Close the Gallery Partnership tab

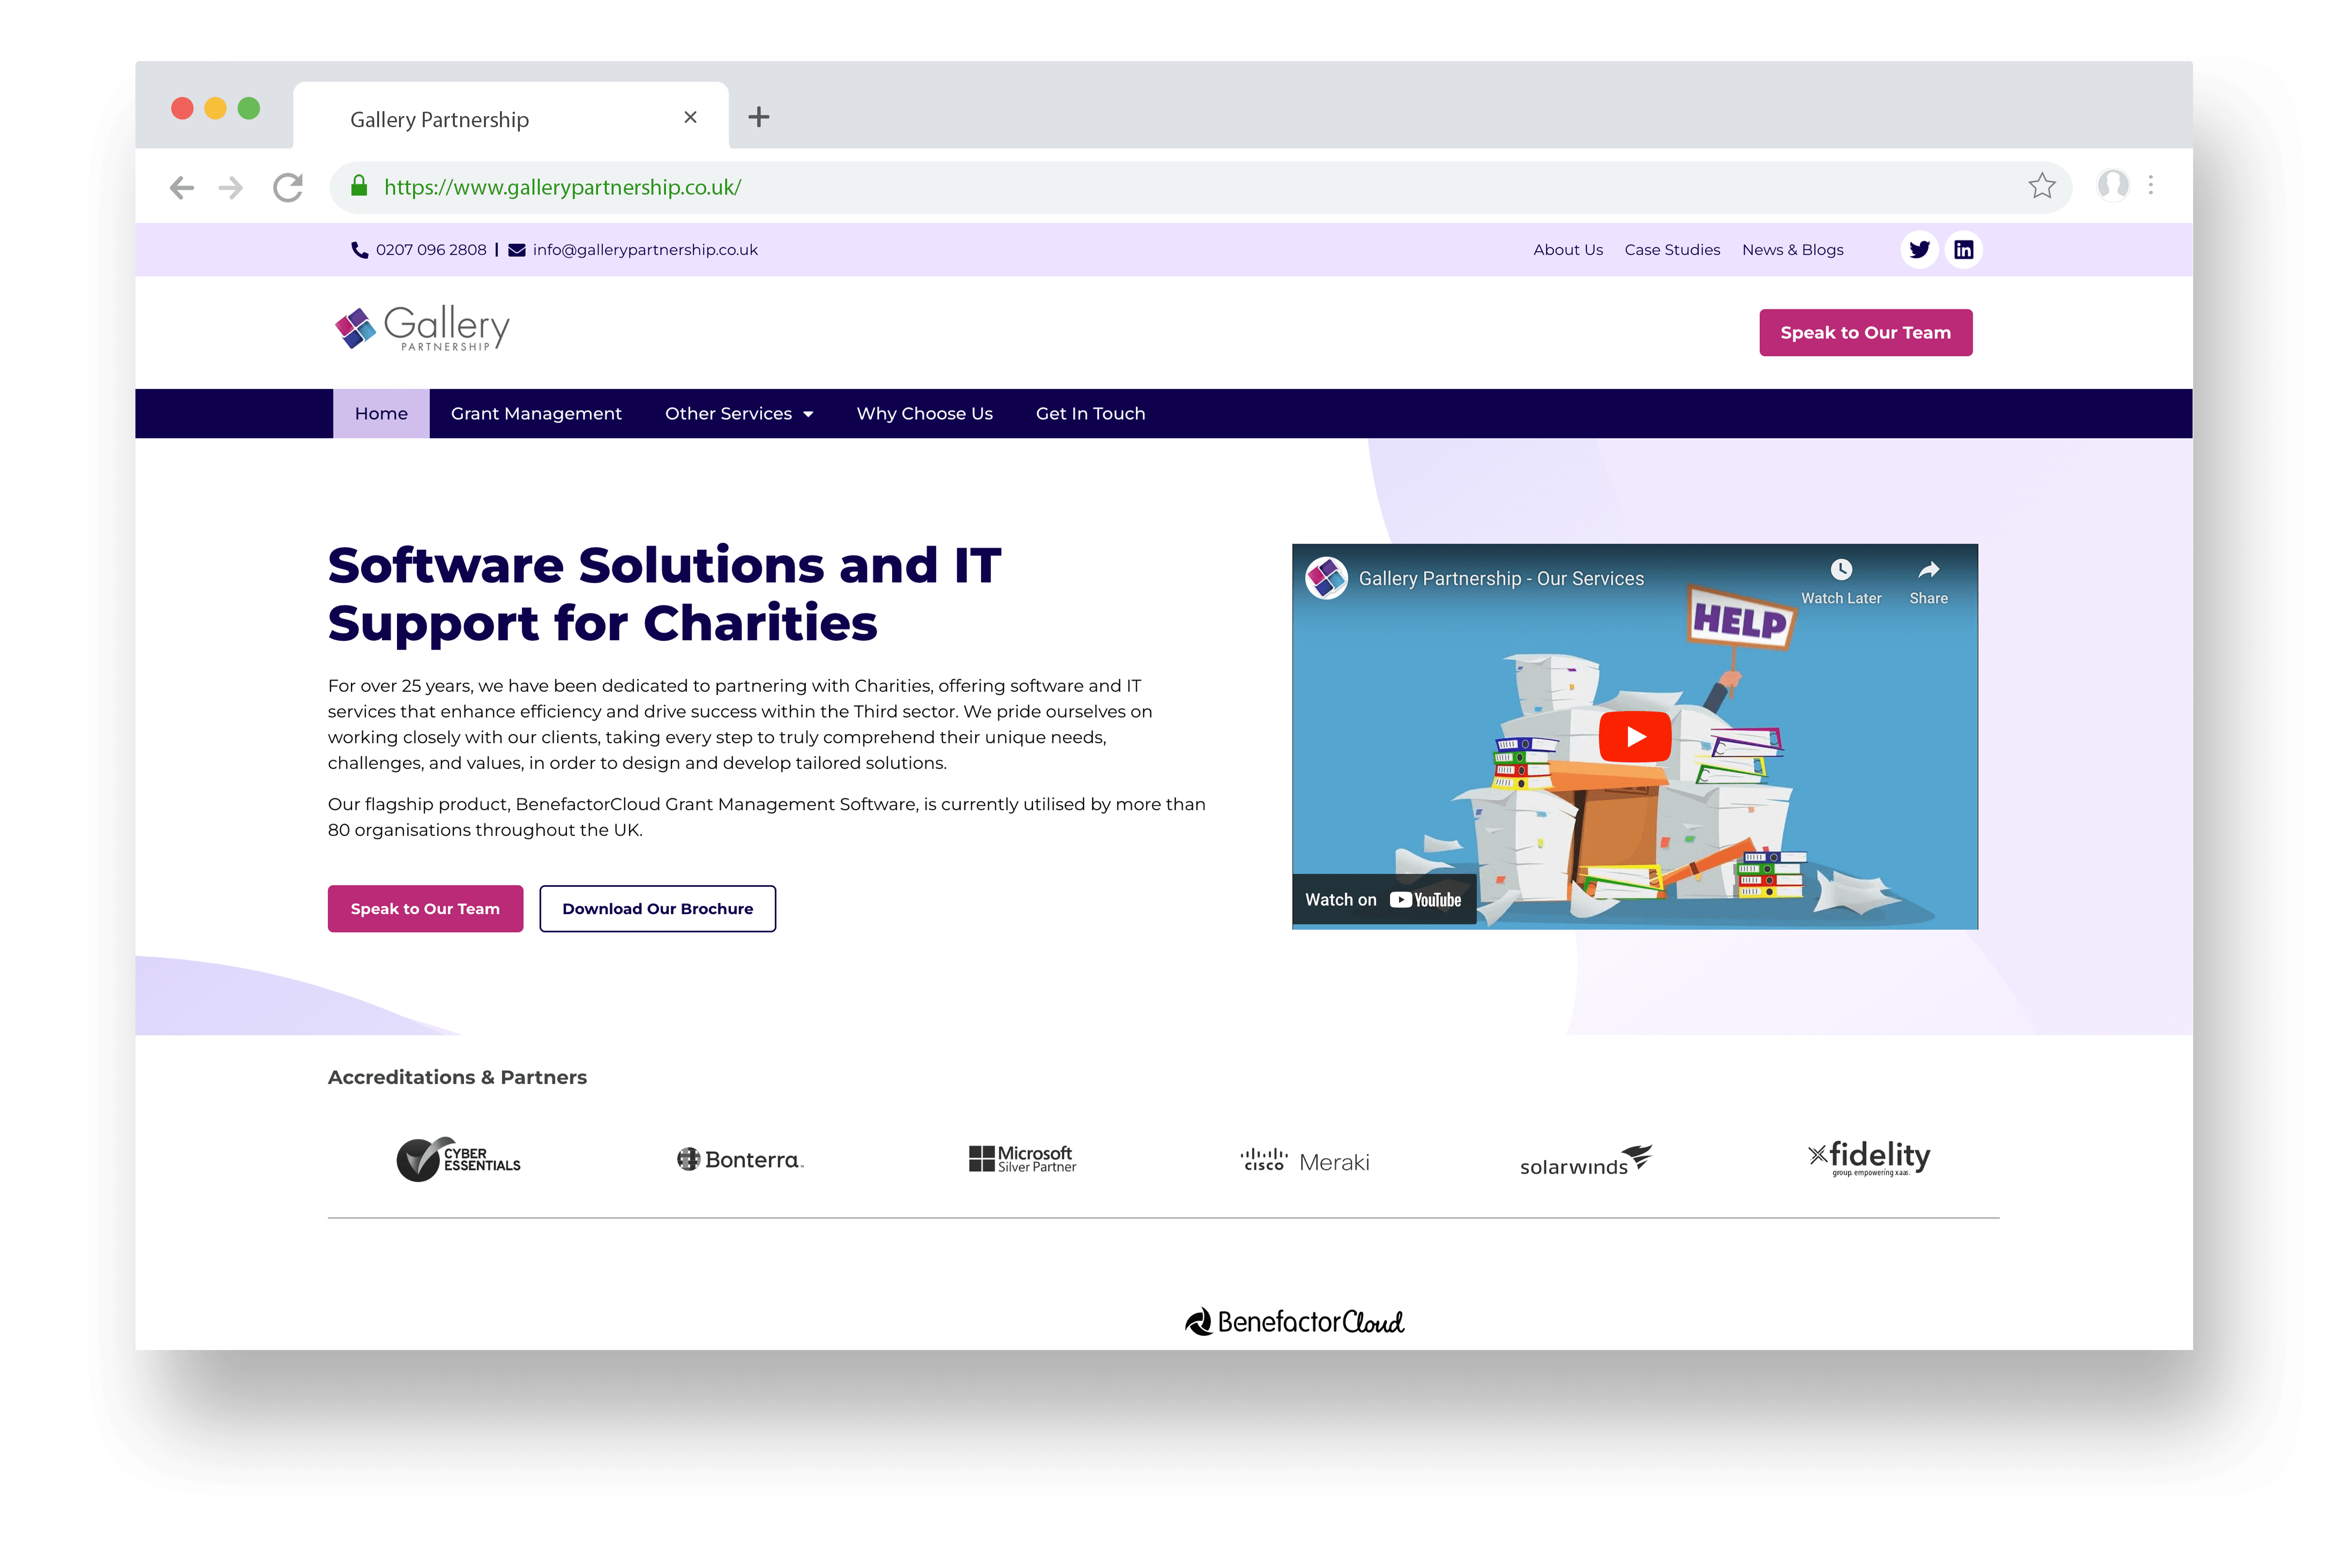[x=690, y=118]
